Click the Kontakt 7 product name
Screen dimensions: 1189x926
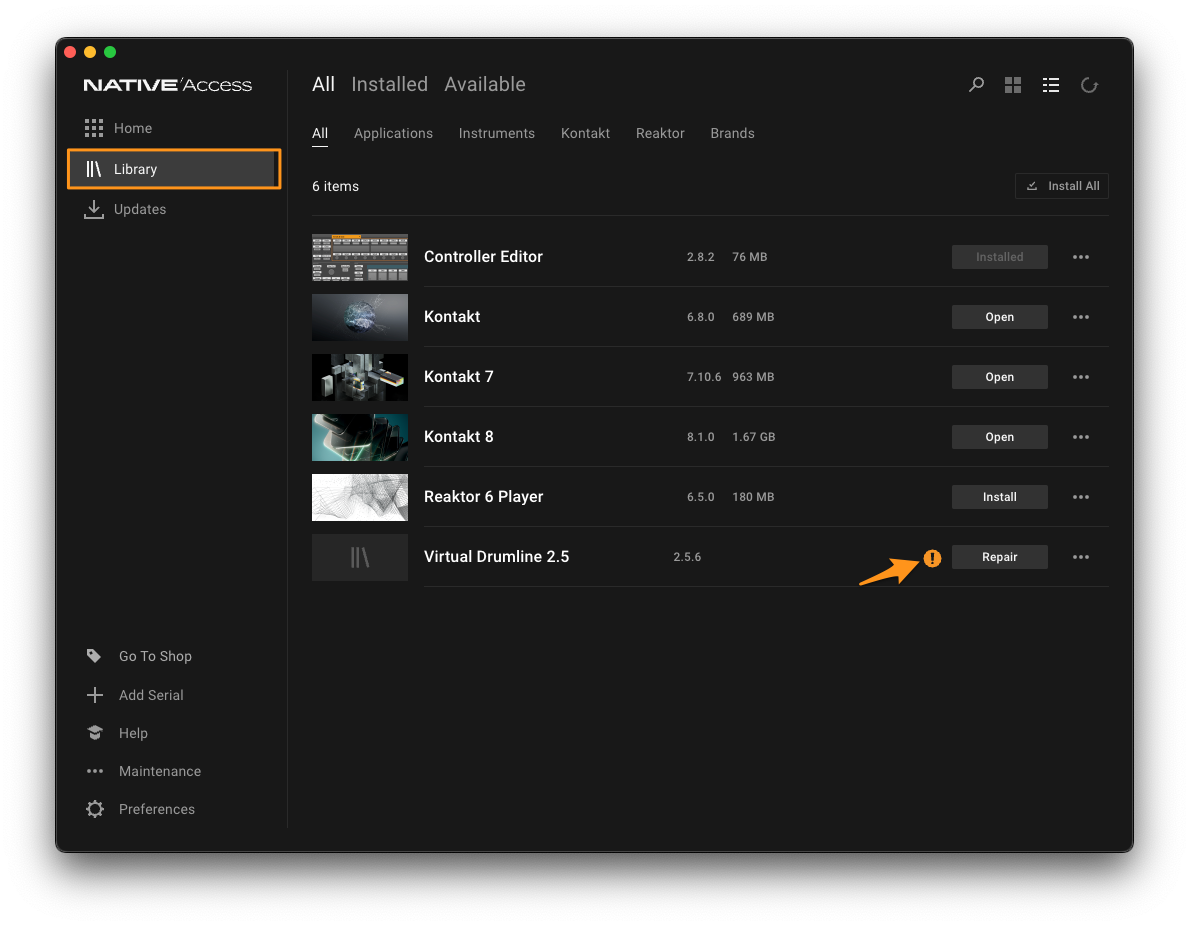[x=459, y=376]
